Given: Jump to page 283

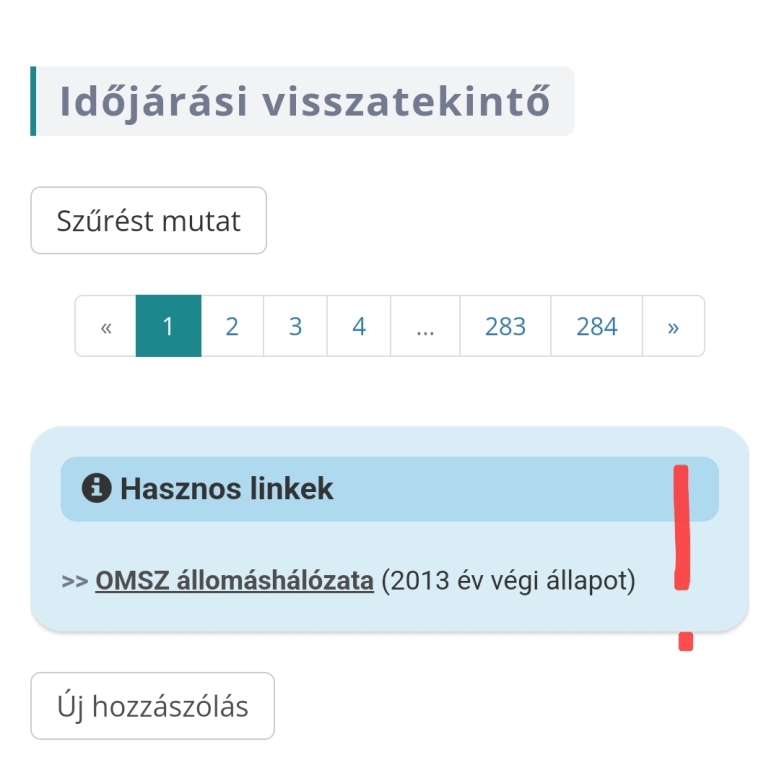Looking at the screenshot, I should coord(505,326).
